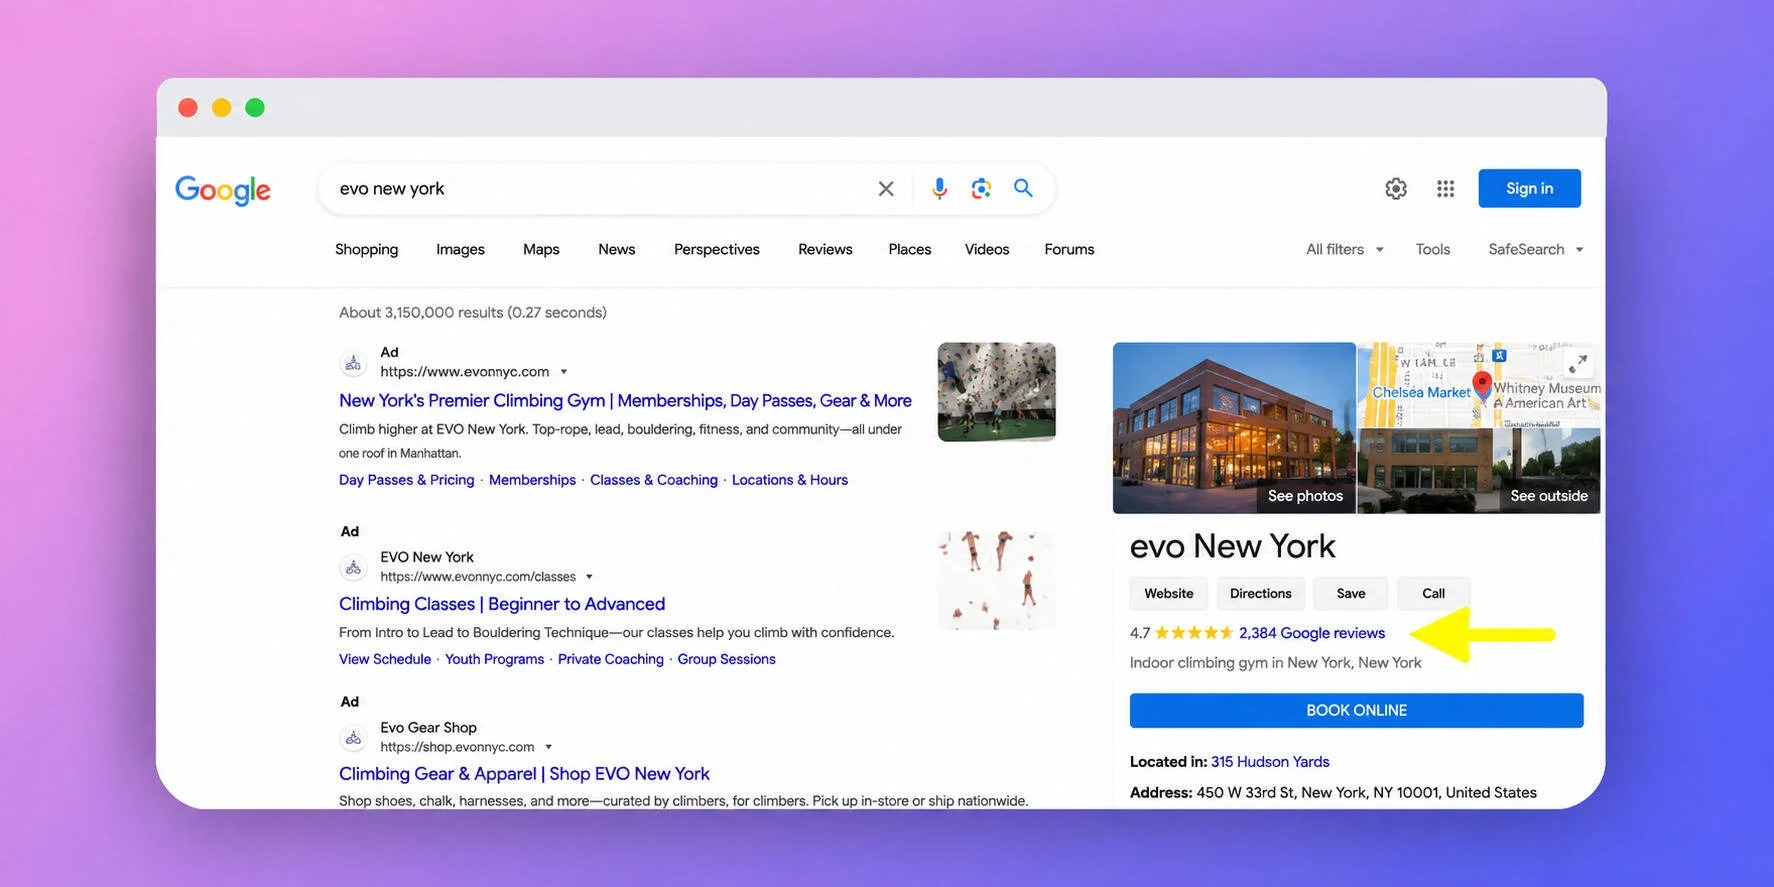This screenshot has width=1774, height=887.
Task: Open the Group Sessions sitelink
Action: coord(727,659)
